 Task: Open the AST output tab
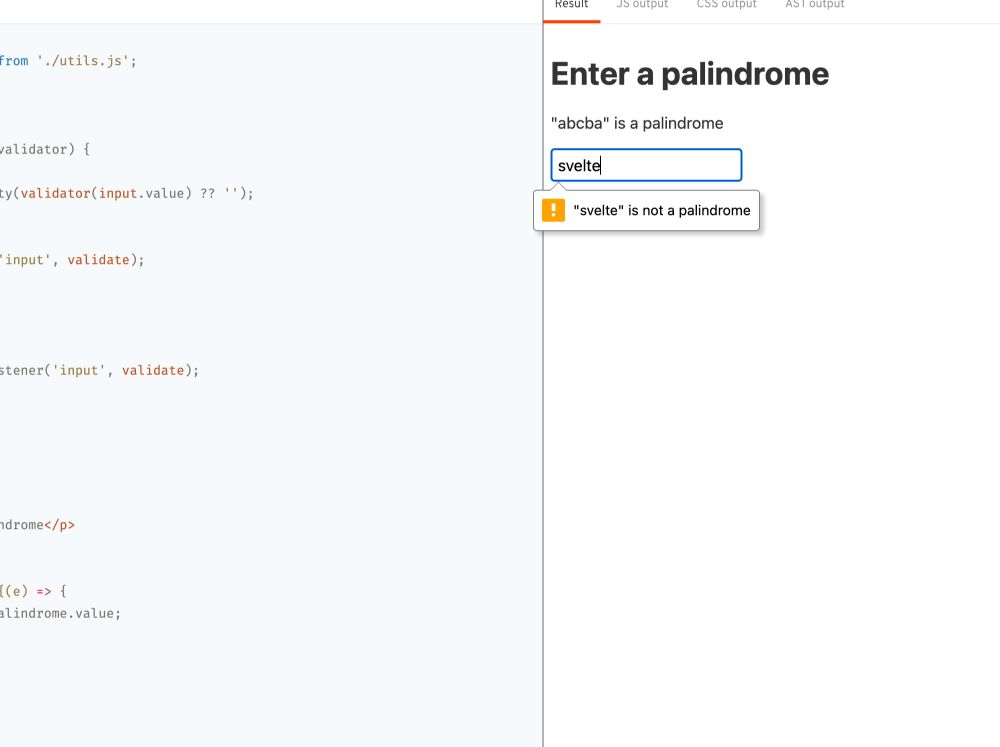tap(814, 5)
